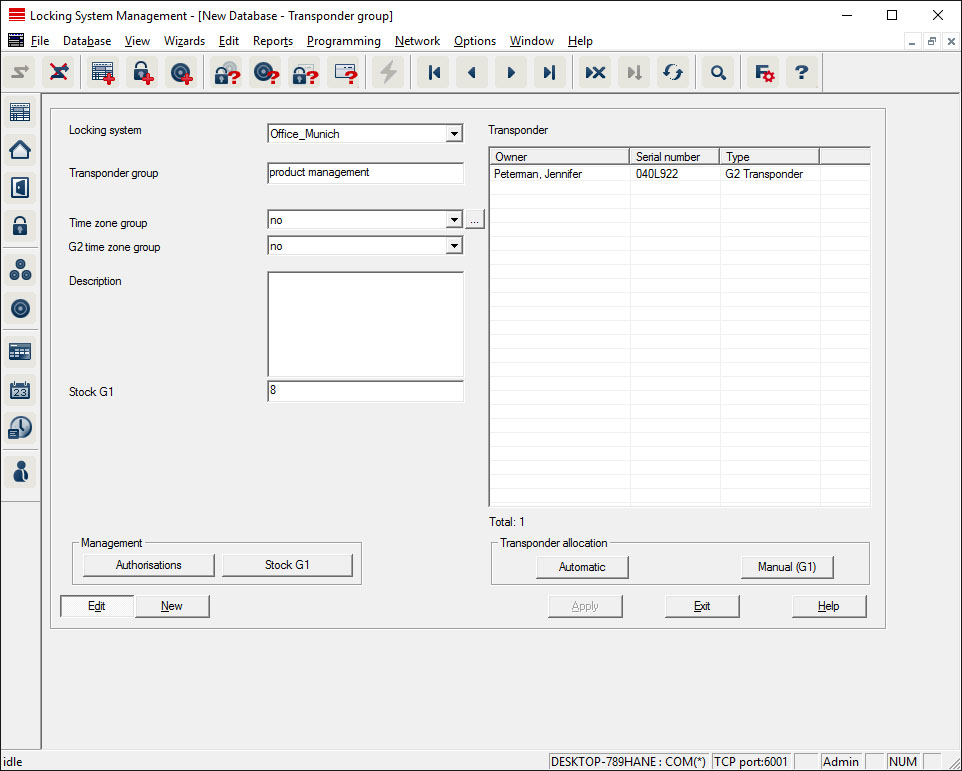
Task: Click the padlock icon in sidebar
Action: coord(20,225)
